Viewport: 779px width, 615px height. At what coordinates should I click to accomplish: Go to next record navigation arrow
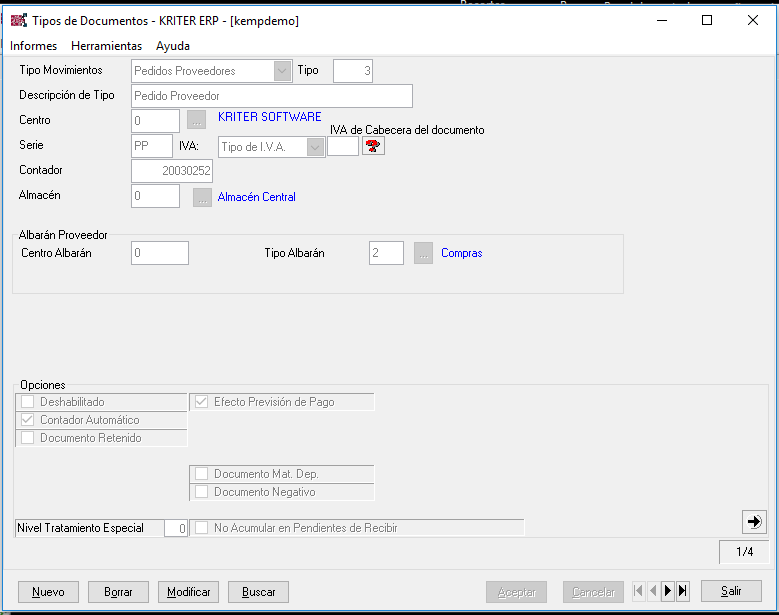tap(668, 591)
